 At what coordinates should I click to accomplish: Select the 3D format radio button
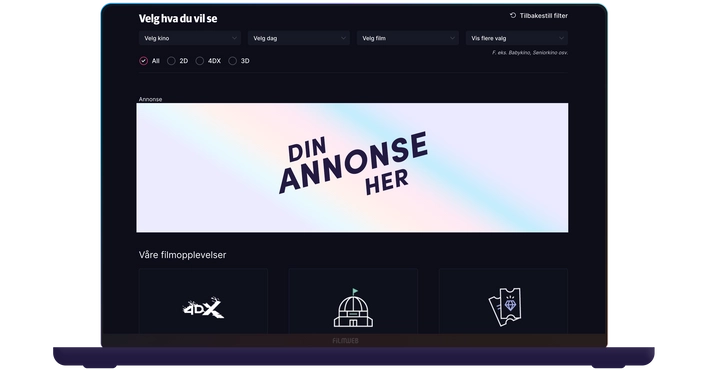(232, 61)
